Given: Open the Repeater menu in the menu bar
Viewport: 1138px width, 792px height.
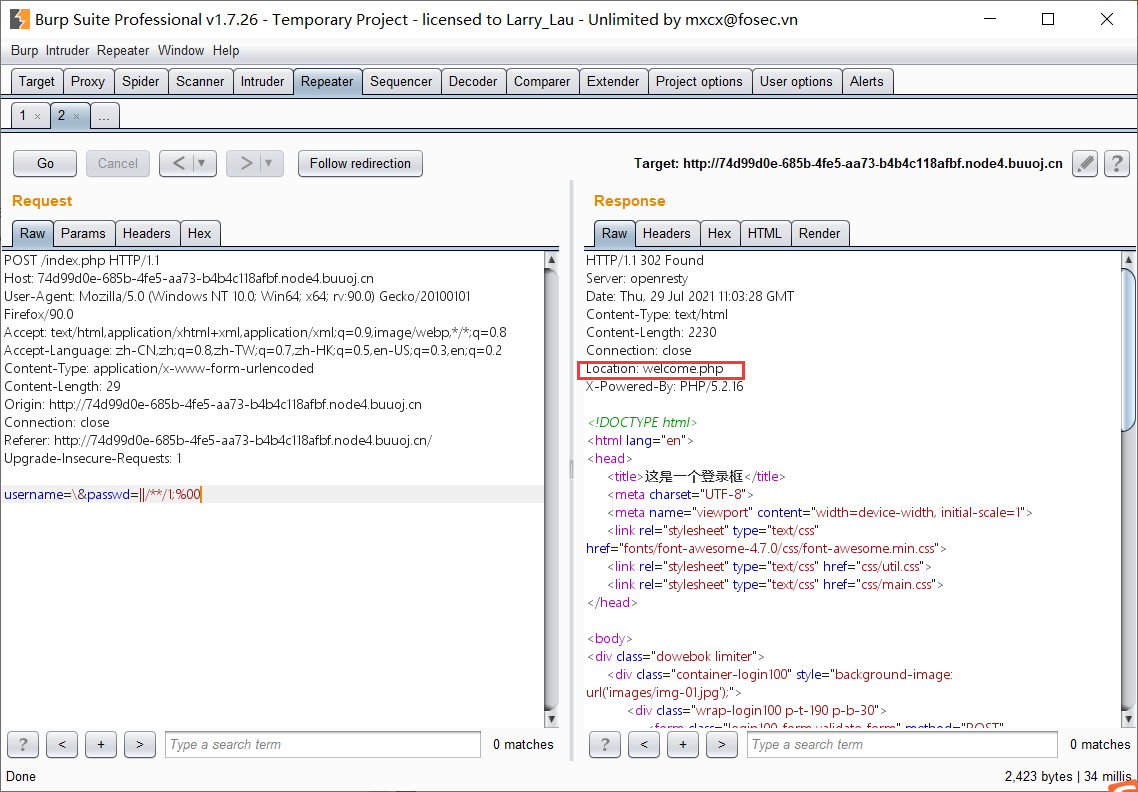Looking at the screenshot, I should (123, 51).
